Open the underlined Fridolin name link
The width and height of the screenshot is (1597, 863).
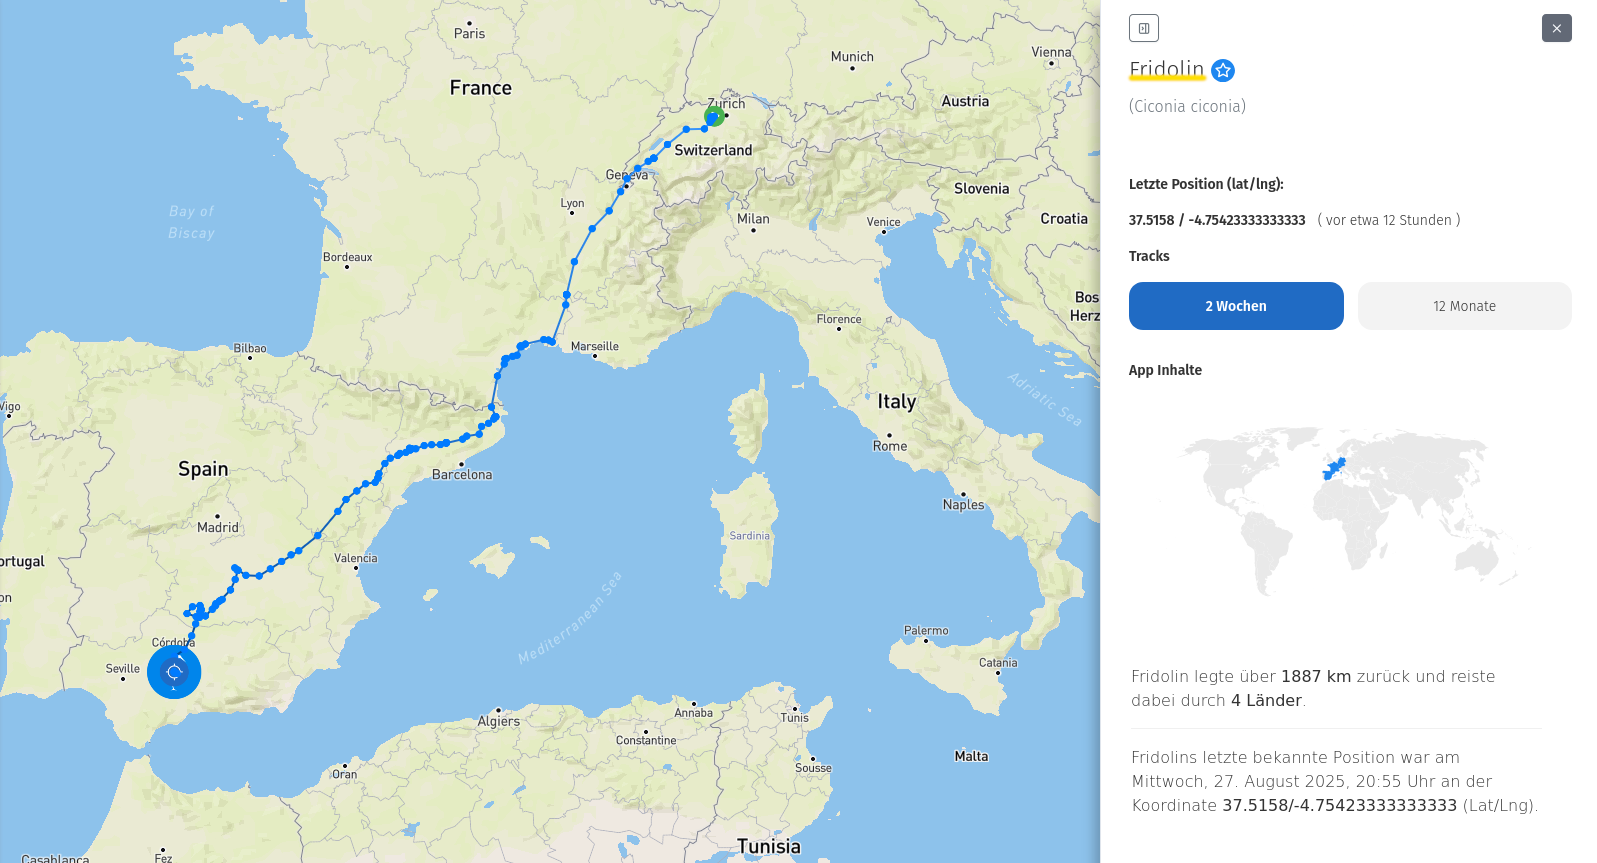pyautogui.click(x=1166, y=69)
